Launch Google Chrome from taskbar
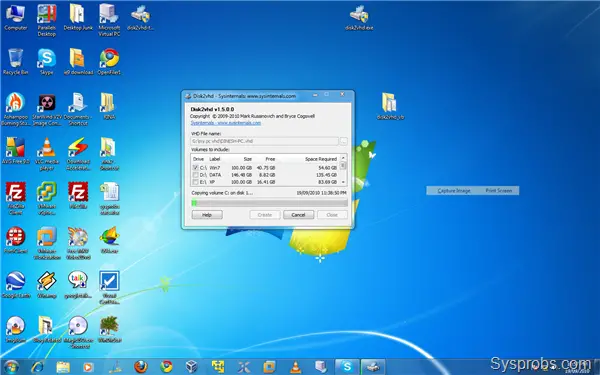 click(166, 367)
